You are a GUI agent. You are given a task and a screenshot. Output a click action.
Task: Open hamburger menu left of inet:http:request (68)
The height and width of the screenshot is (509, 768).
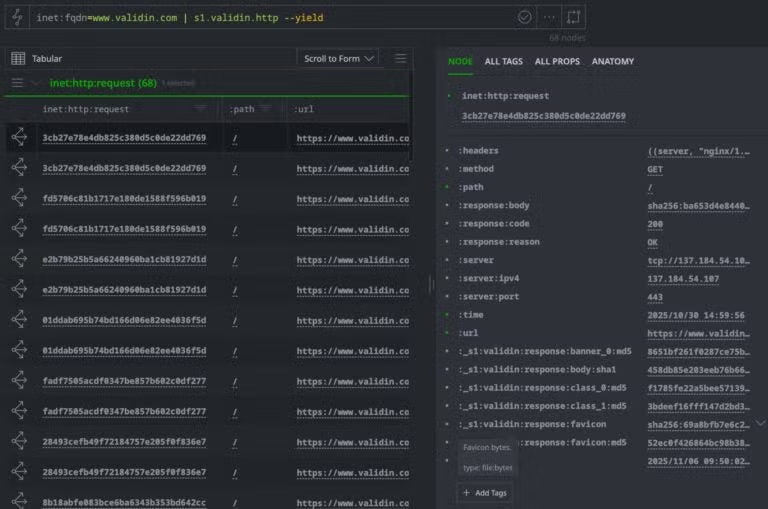17,83
